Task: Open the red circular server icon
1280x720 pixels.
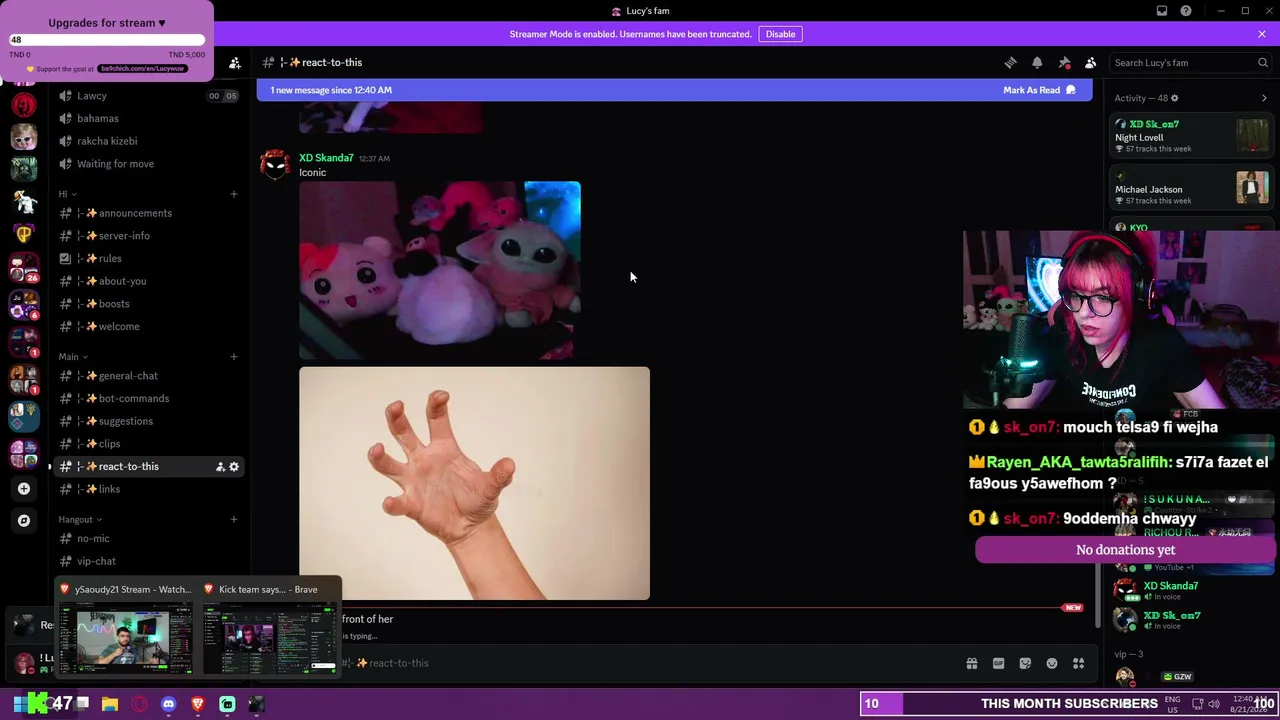Action: [x=24, y=104]
